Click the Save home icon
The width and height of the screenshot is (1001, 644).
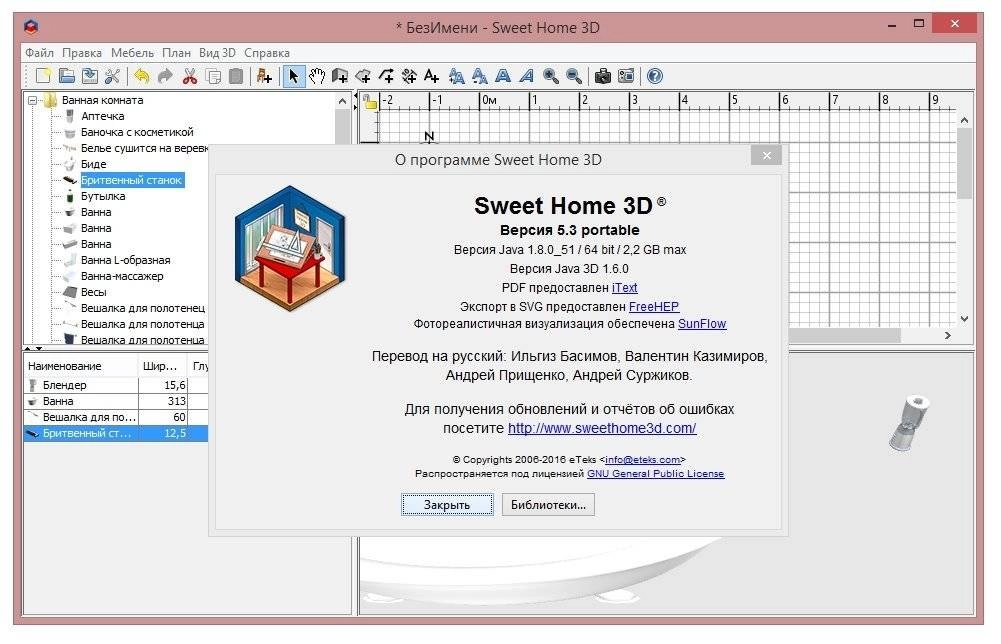tap(89, 76)
